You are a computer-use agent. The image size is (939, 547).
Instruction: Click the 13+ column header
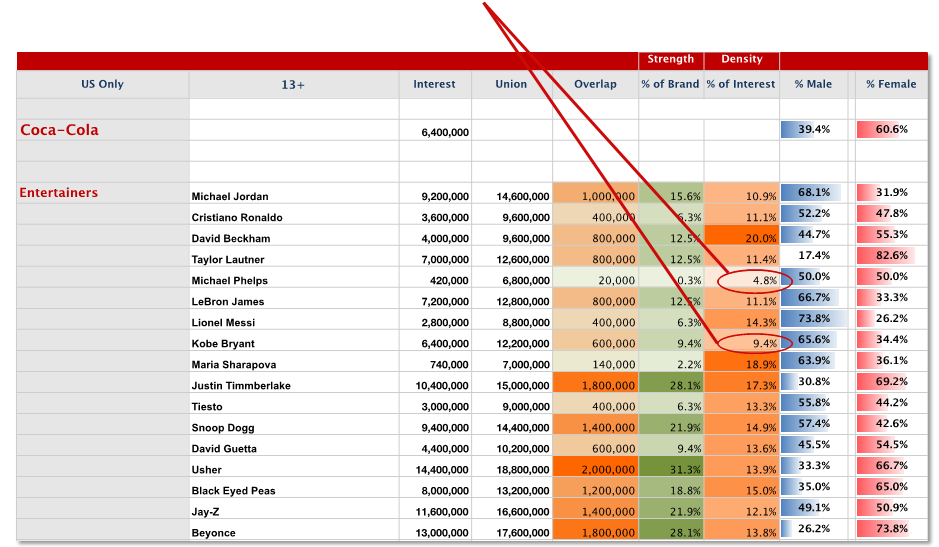tap(293, 84)
